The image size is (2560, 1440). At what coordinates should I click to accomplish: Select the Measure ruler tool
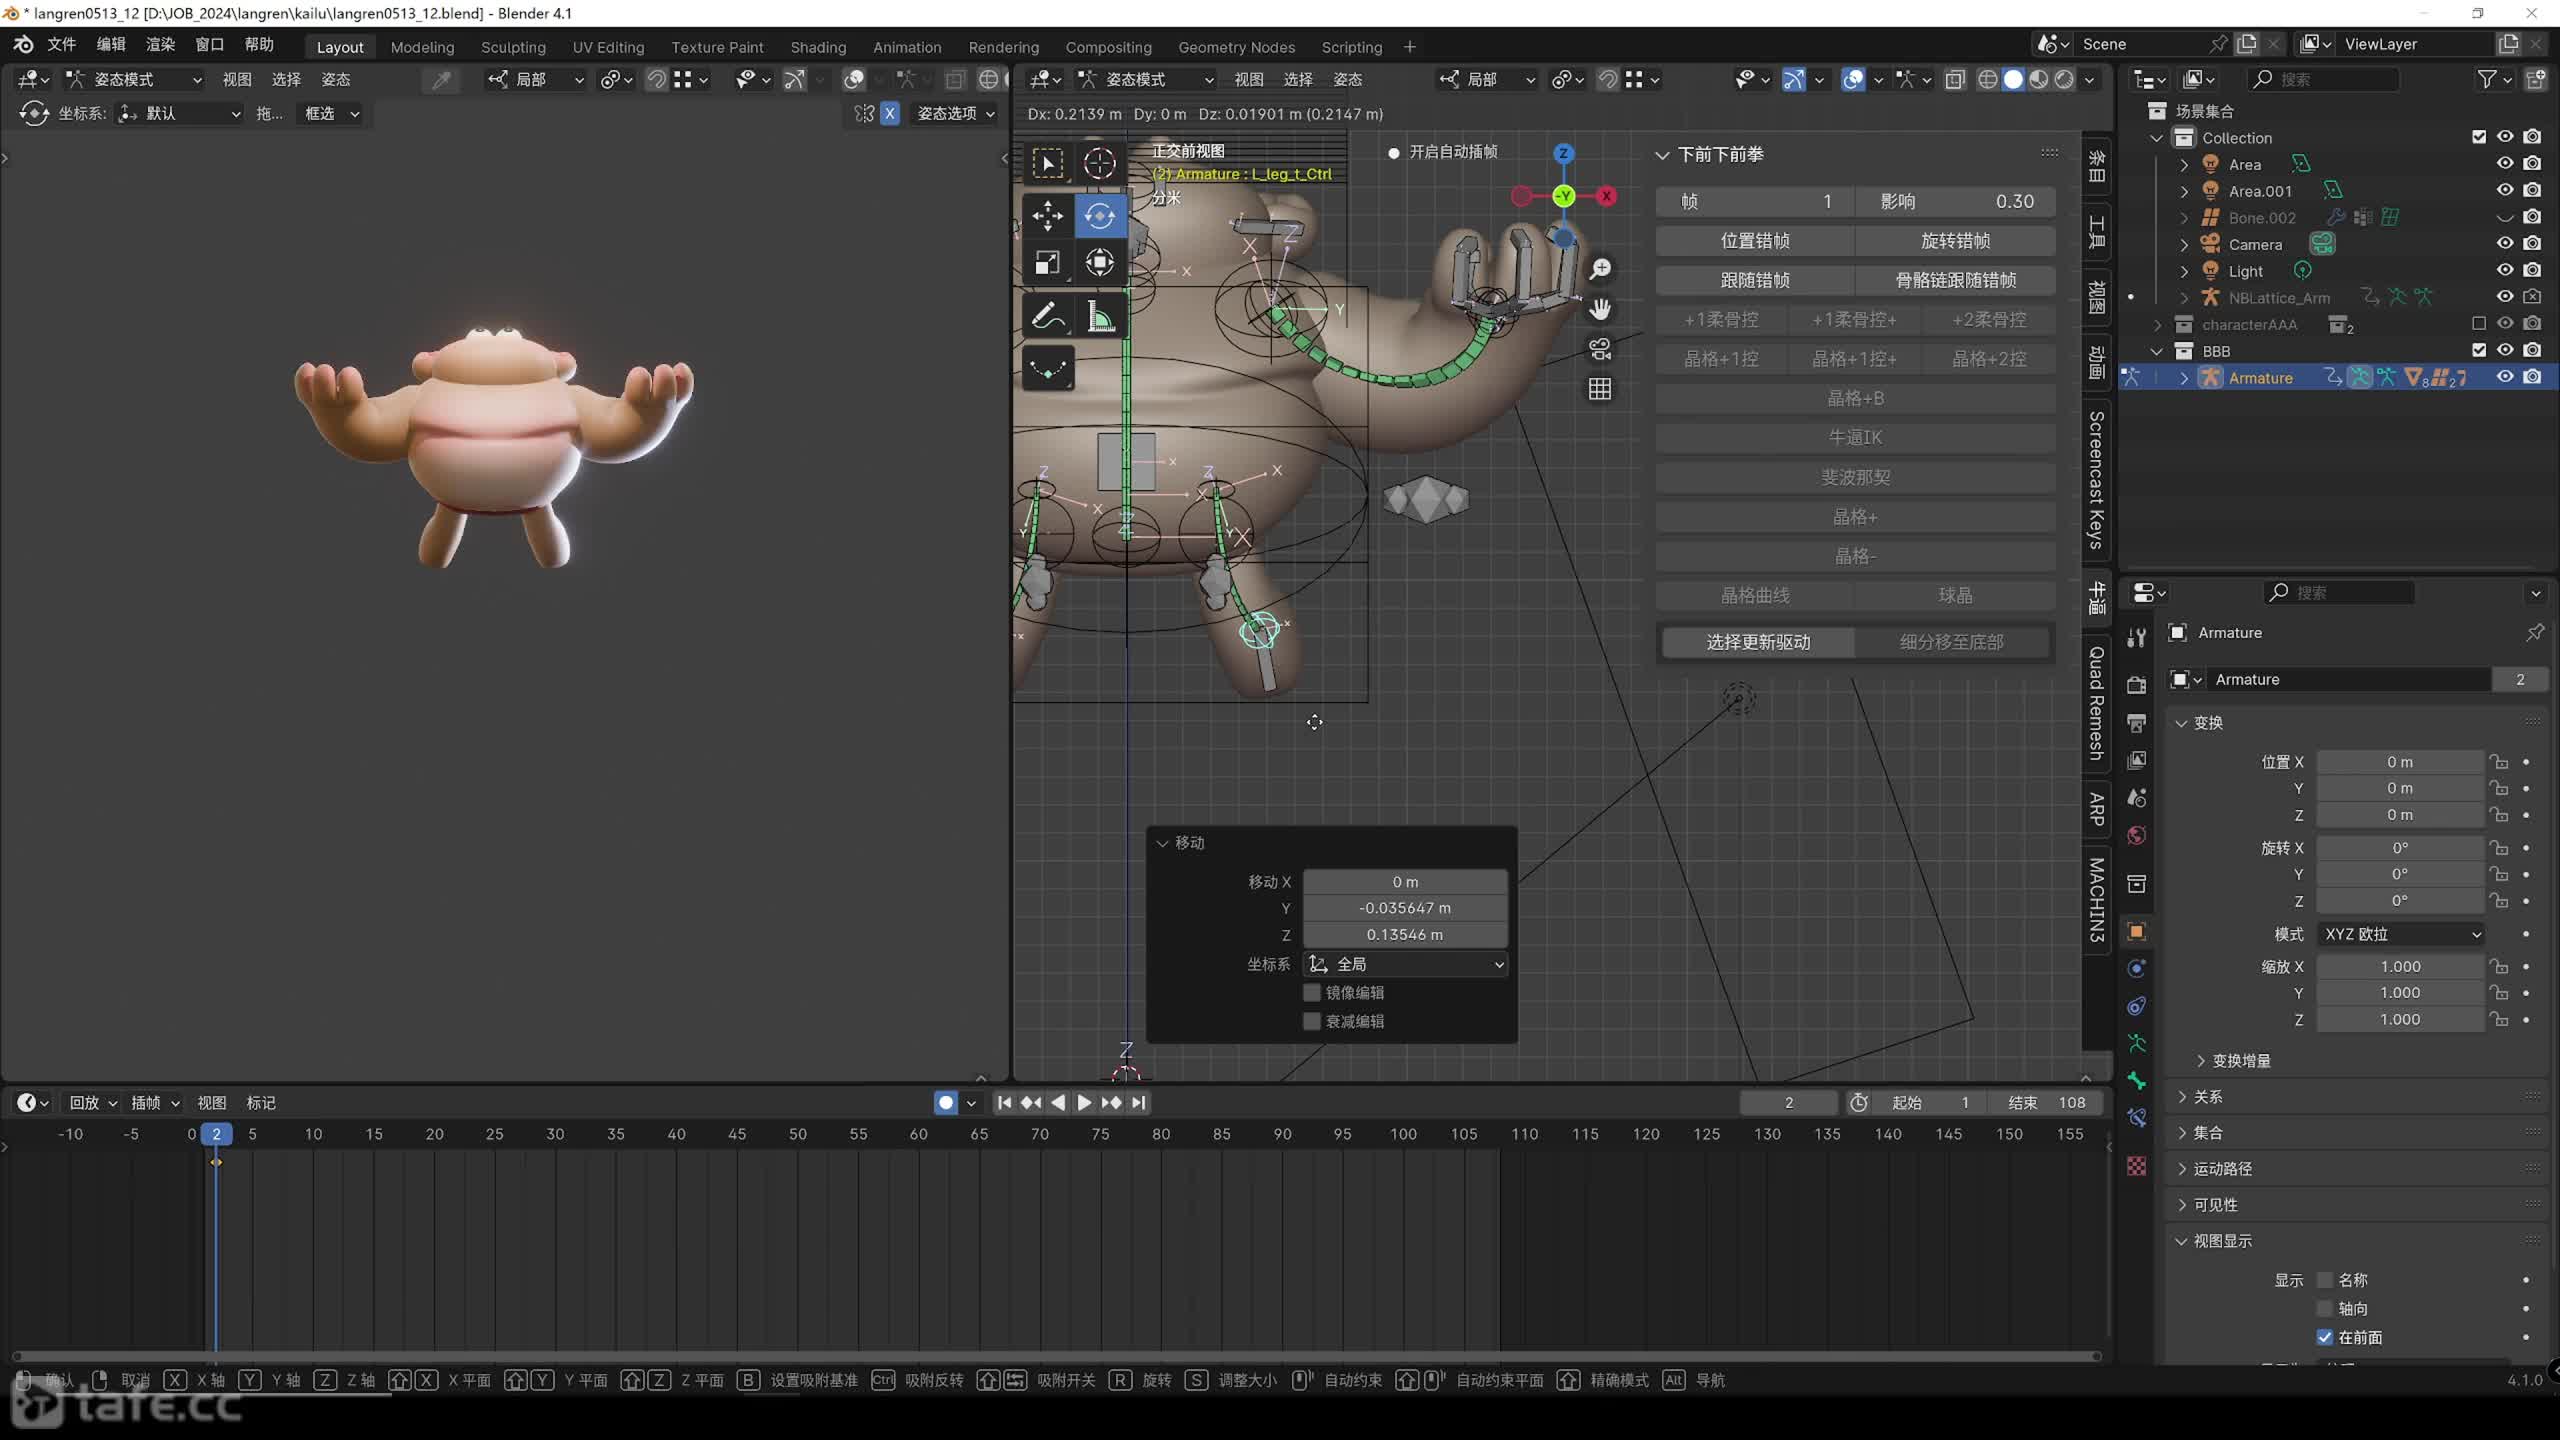point(1100,317)
